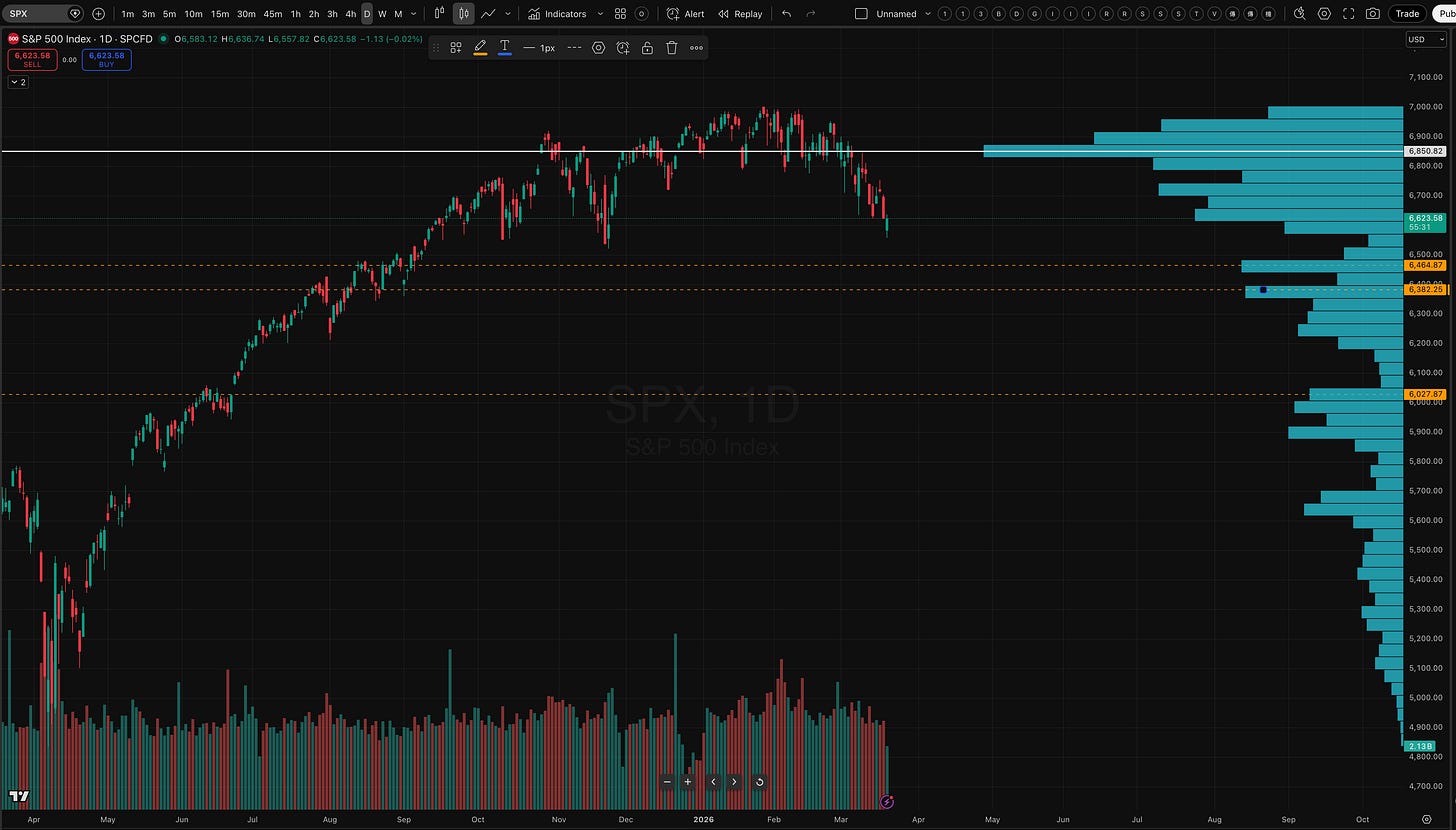The width and height of the screenshot is (1456, 830).
Task: Open the saved layout labeled D
Action: pos(1016,14)
